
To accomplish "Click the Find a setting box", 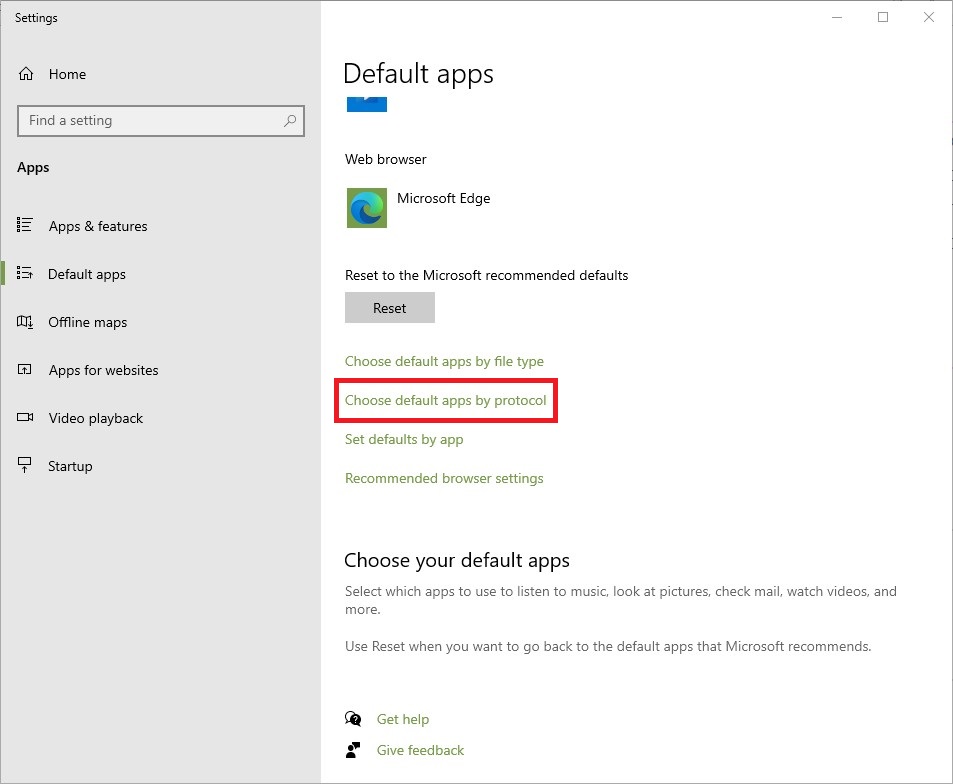I will point(160,121).
